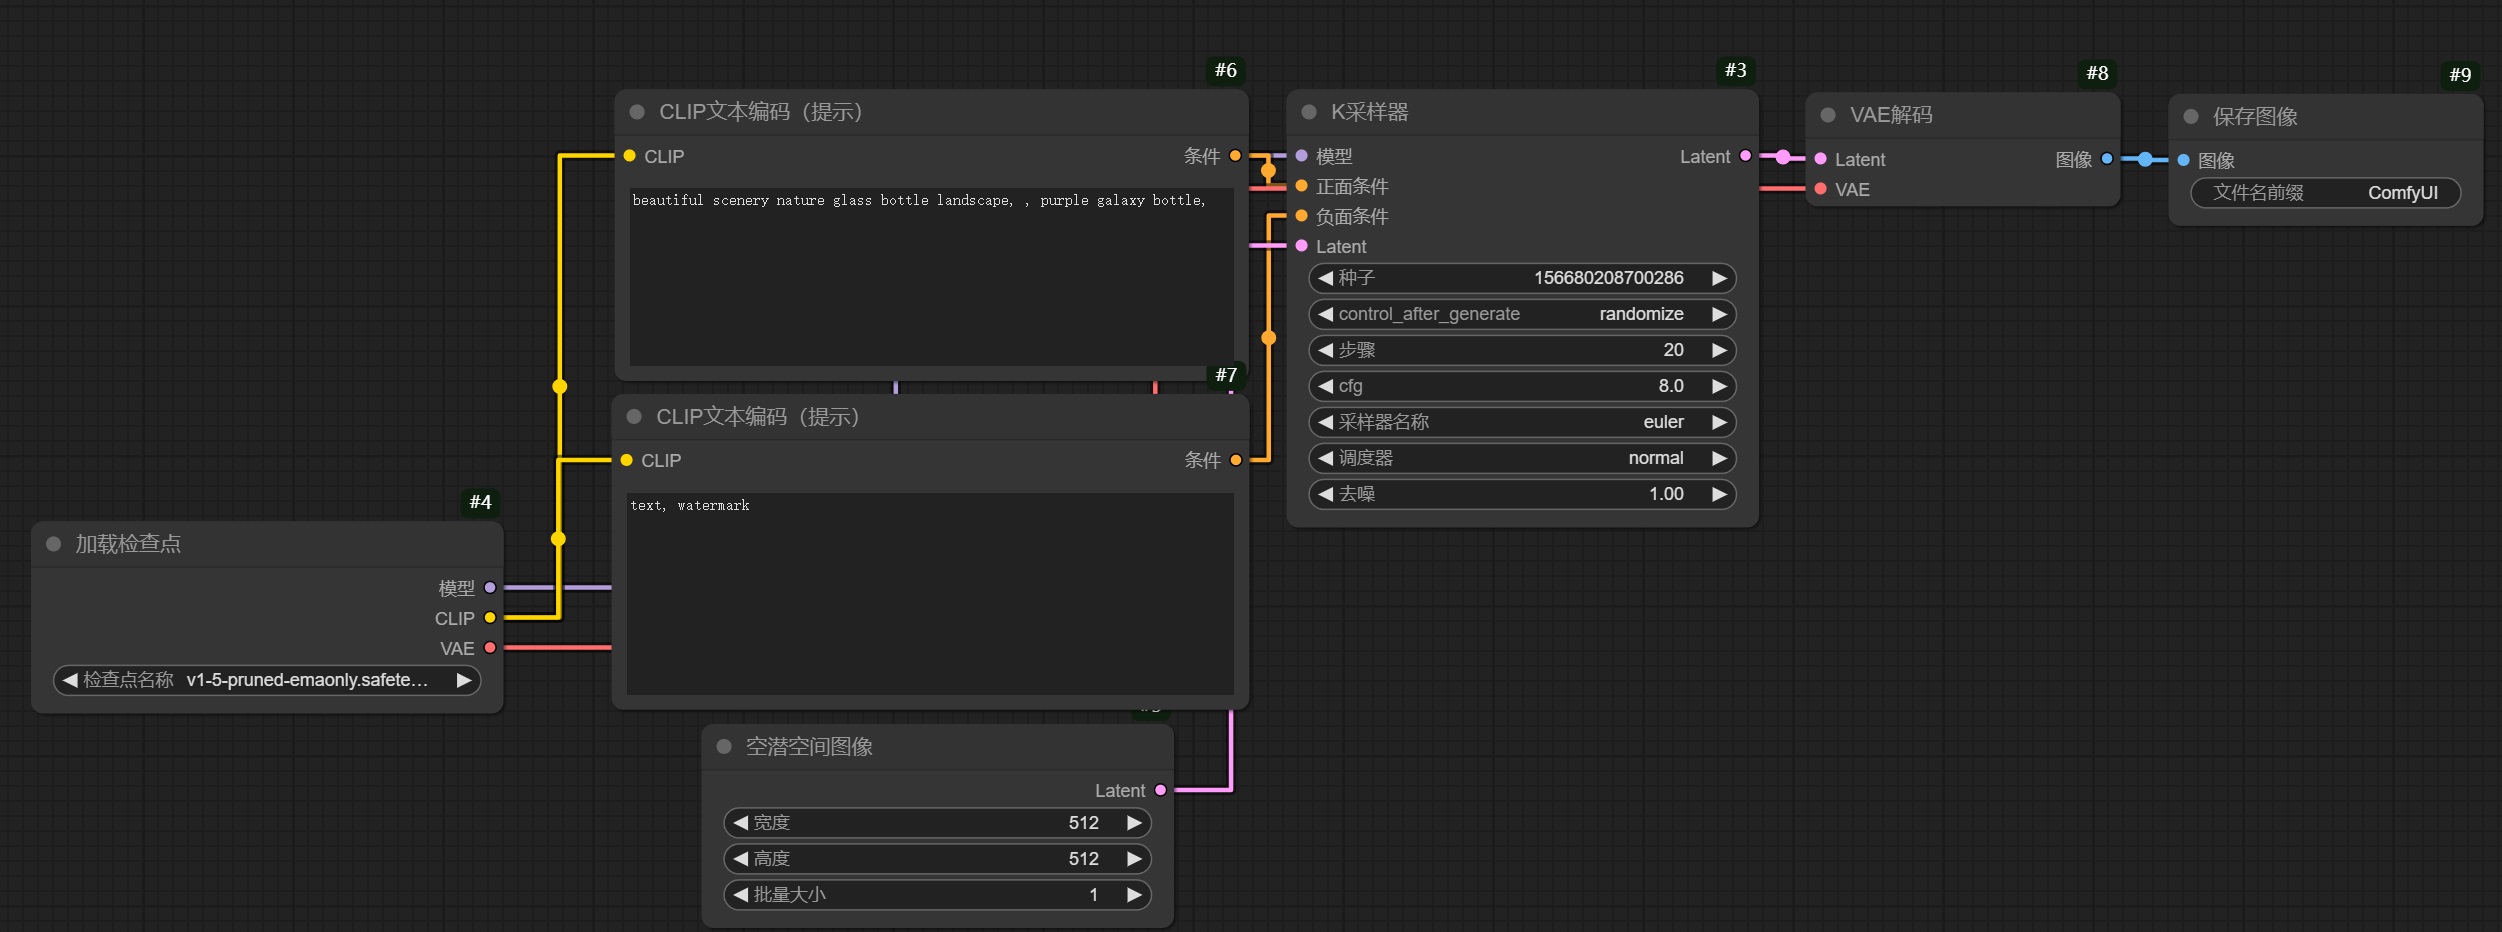
Task: Change control_after_generate randomize option
Action: [1521, 314]
